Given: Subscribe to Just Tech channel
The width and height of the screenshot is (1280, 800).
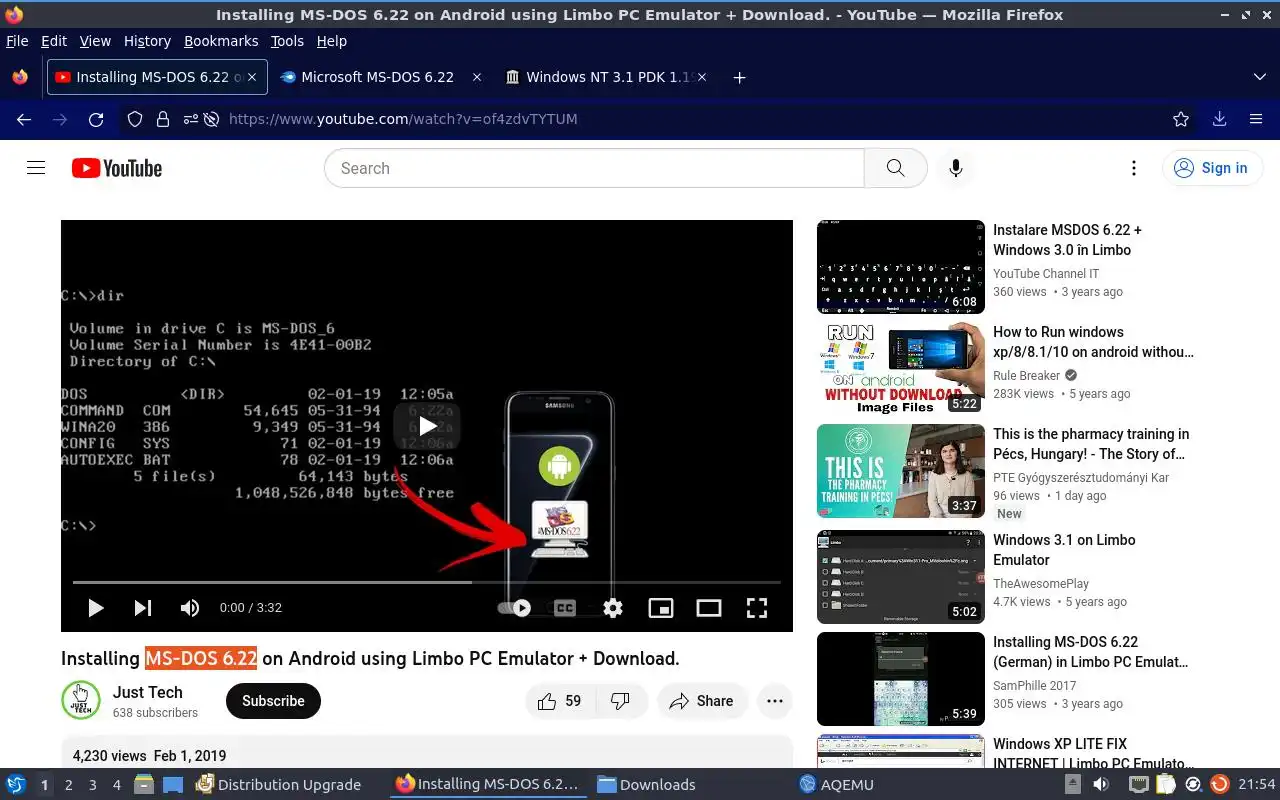Looking at the screenshot, I should click(273, 701).
